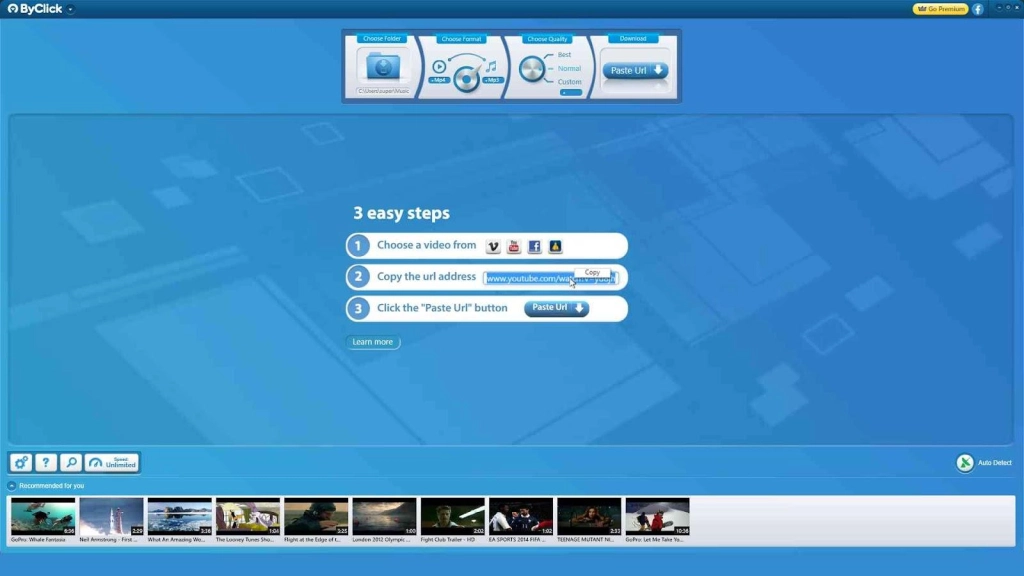Switch to the Choose Quality section

pos(547,38)
